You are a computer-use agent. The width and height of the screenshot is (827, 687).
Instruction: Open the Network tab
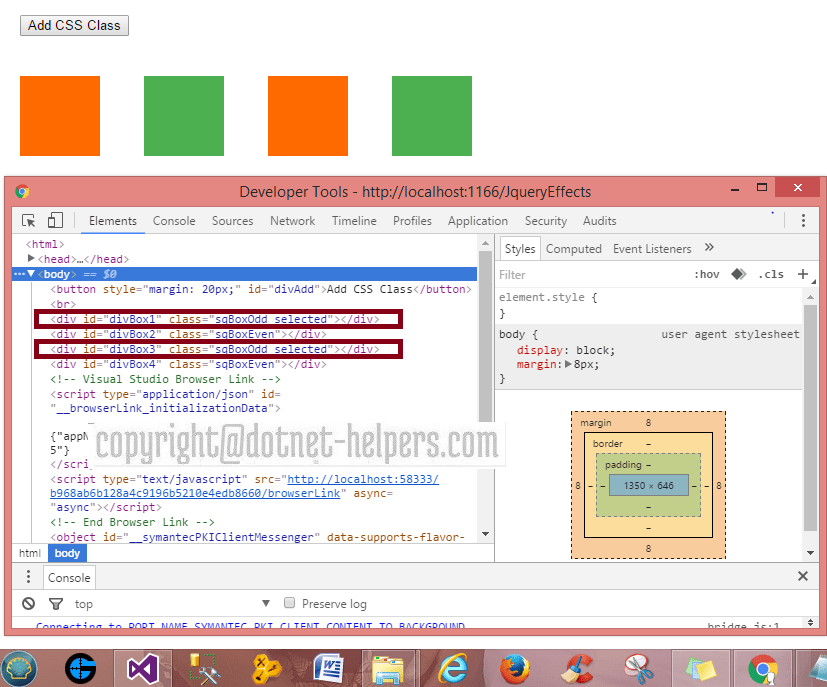point(293,221)
